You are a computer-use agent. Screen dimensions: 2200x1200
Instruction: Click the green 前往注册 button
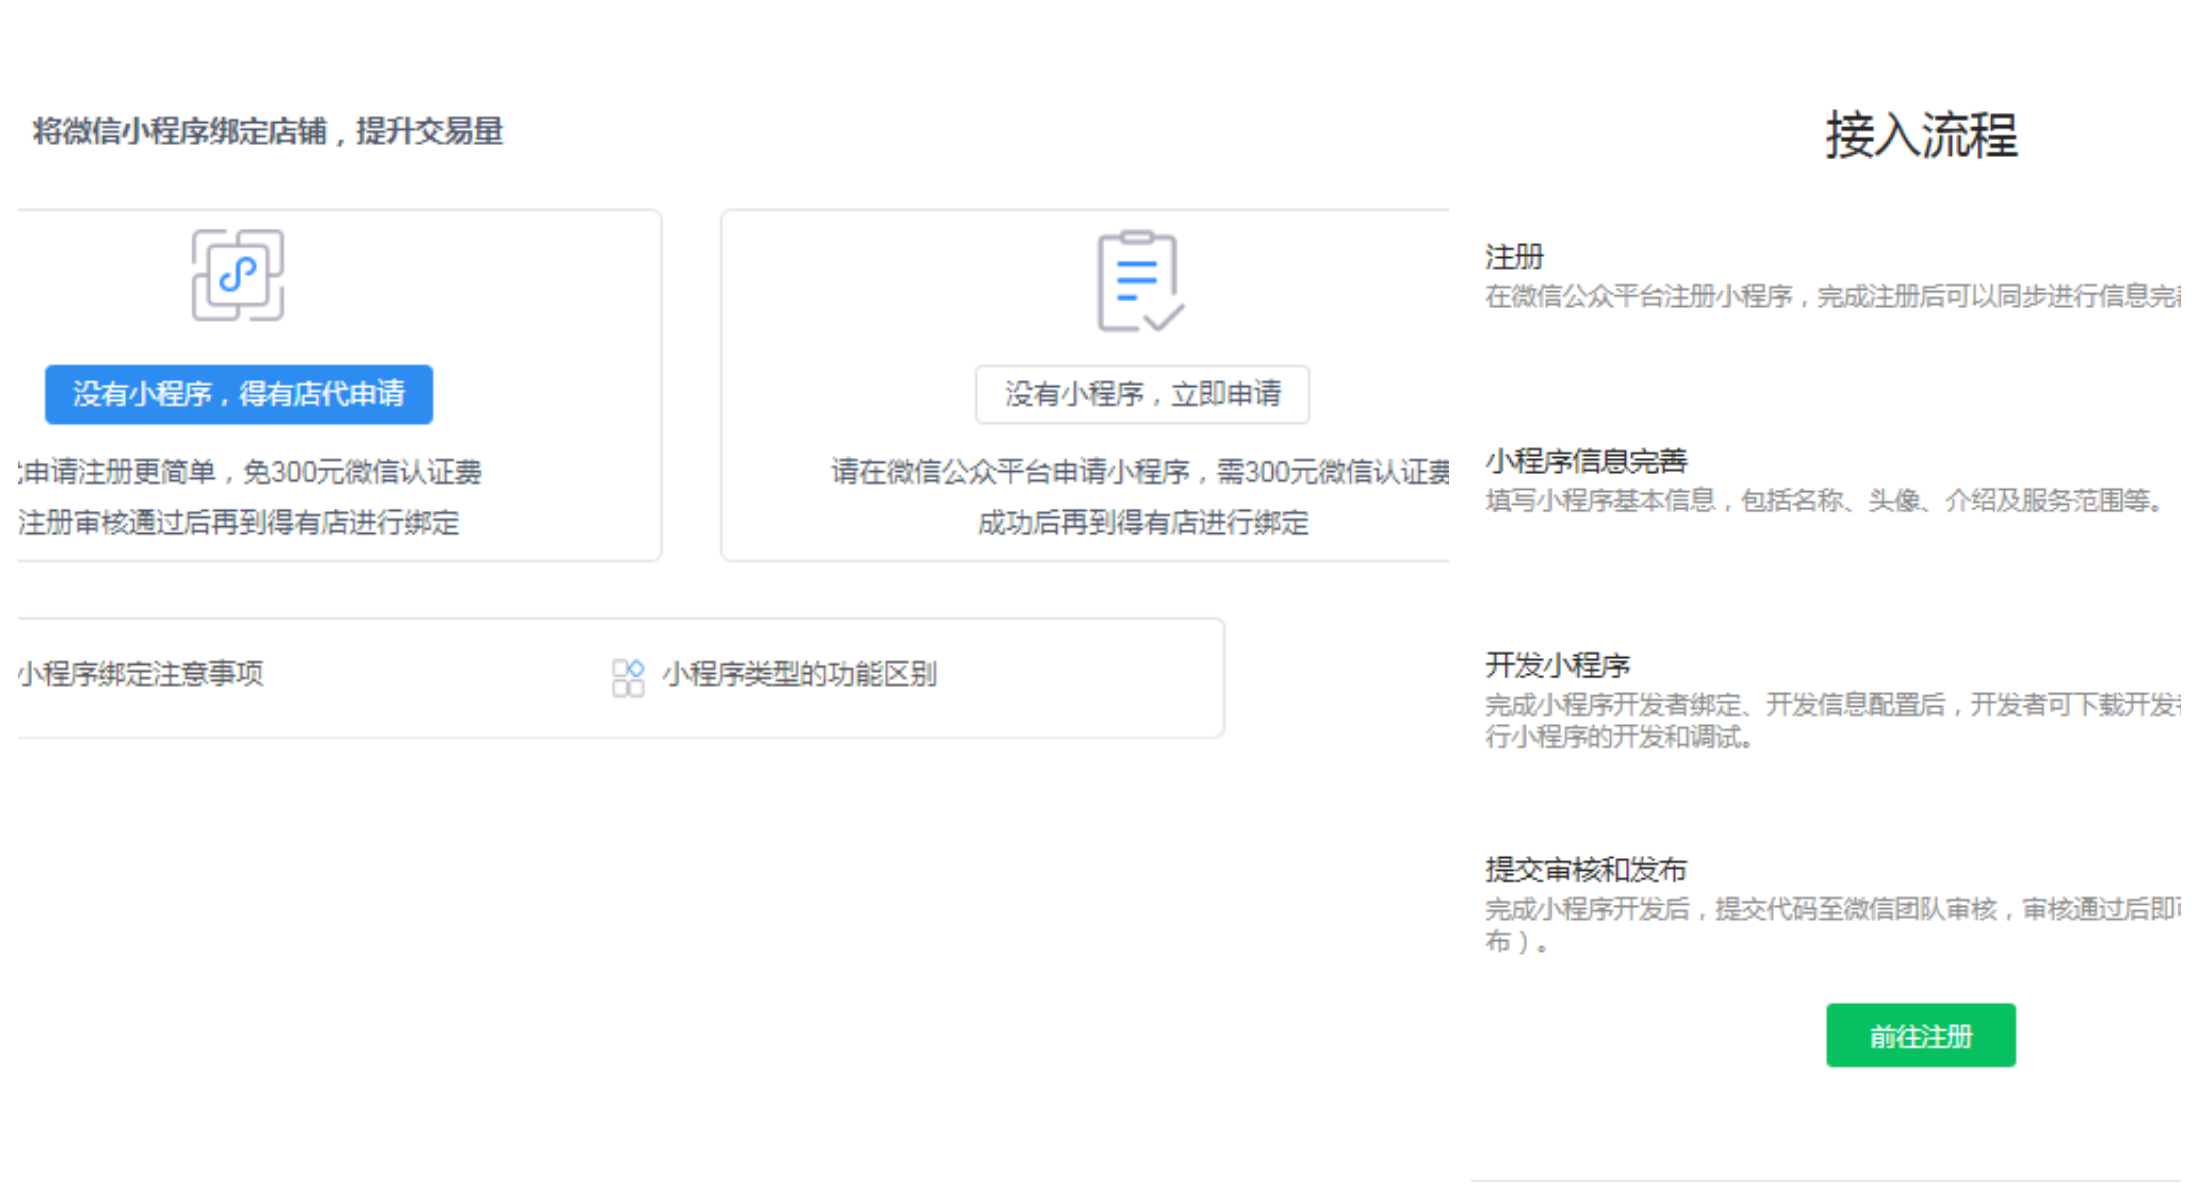[x=1920, y=1036]
